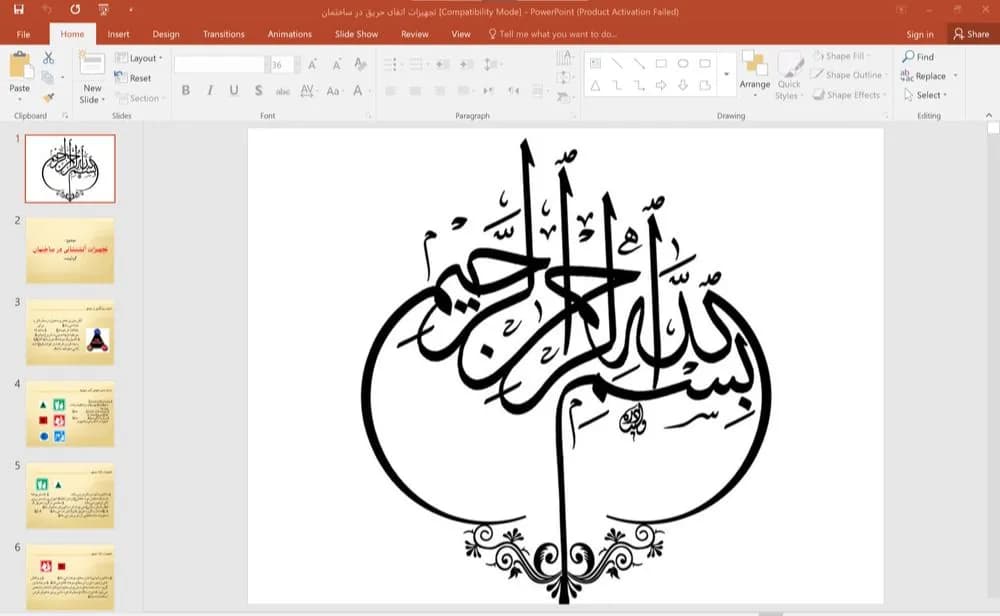The width and height of the screenshot is (1000, 616).
Task: Click the Decrease list level icon
Action: (443, 64)
